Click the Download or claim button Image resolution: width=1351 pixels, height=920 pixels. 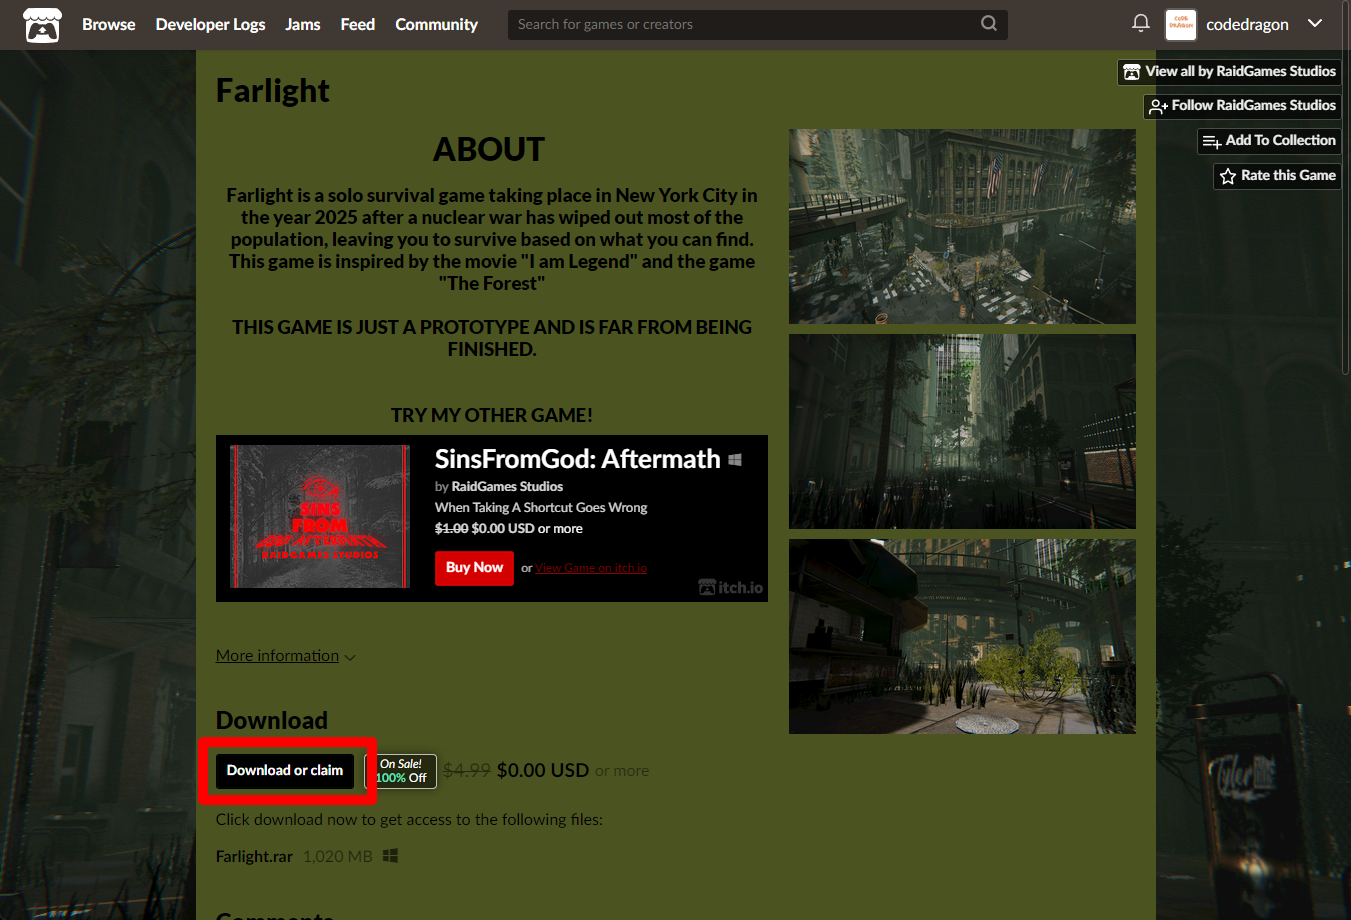(285, 771)
